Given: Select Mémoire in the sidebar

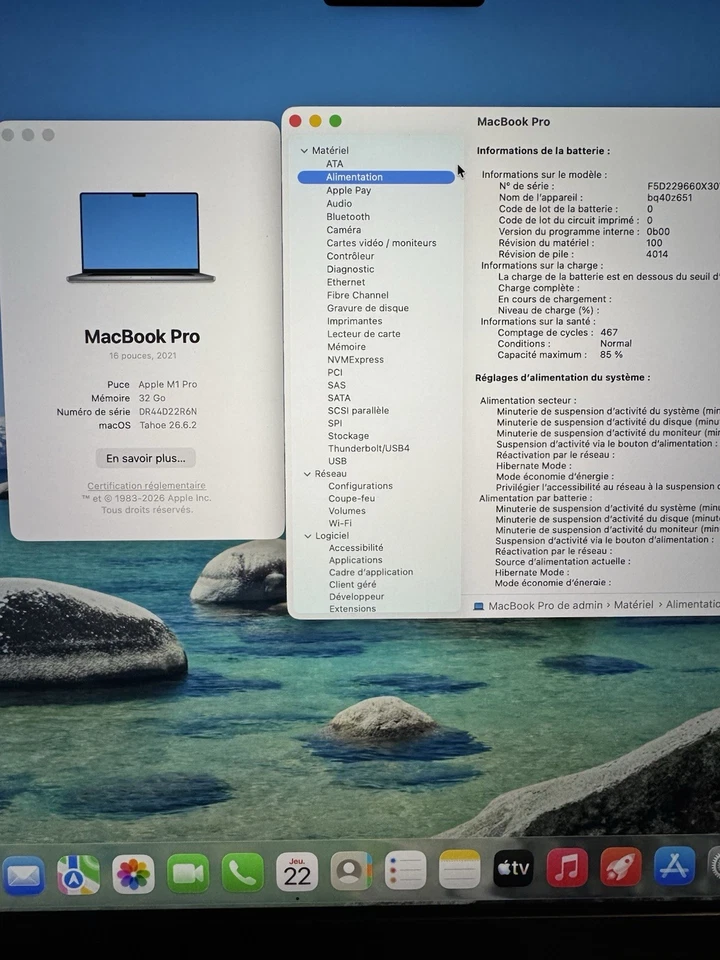Looking at the screenshot, I should click(347, 347).
